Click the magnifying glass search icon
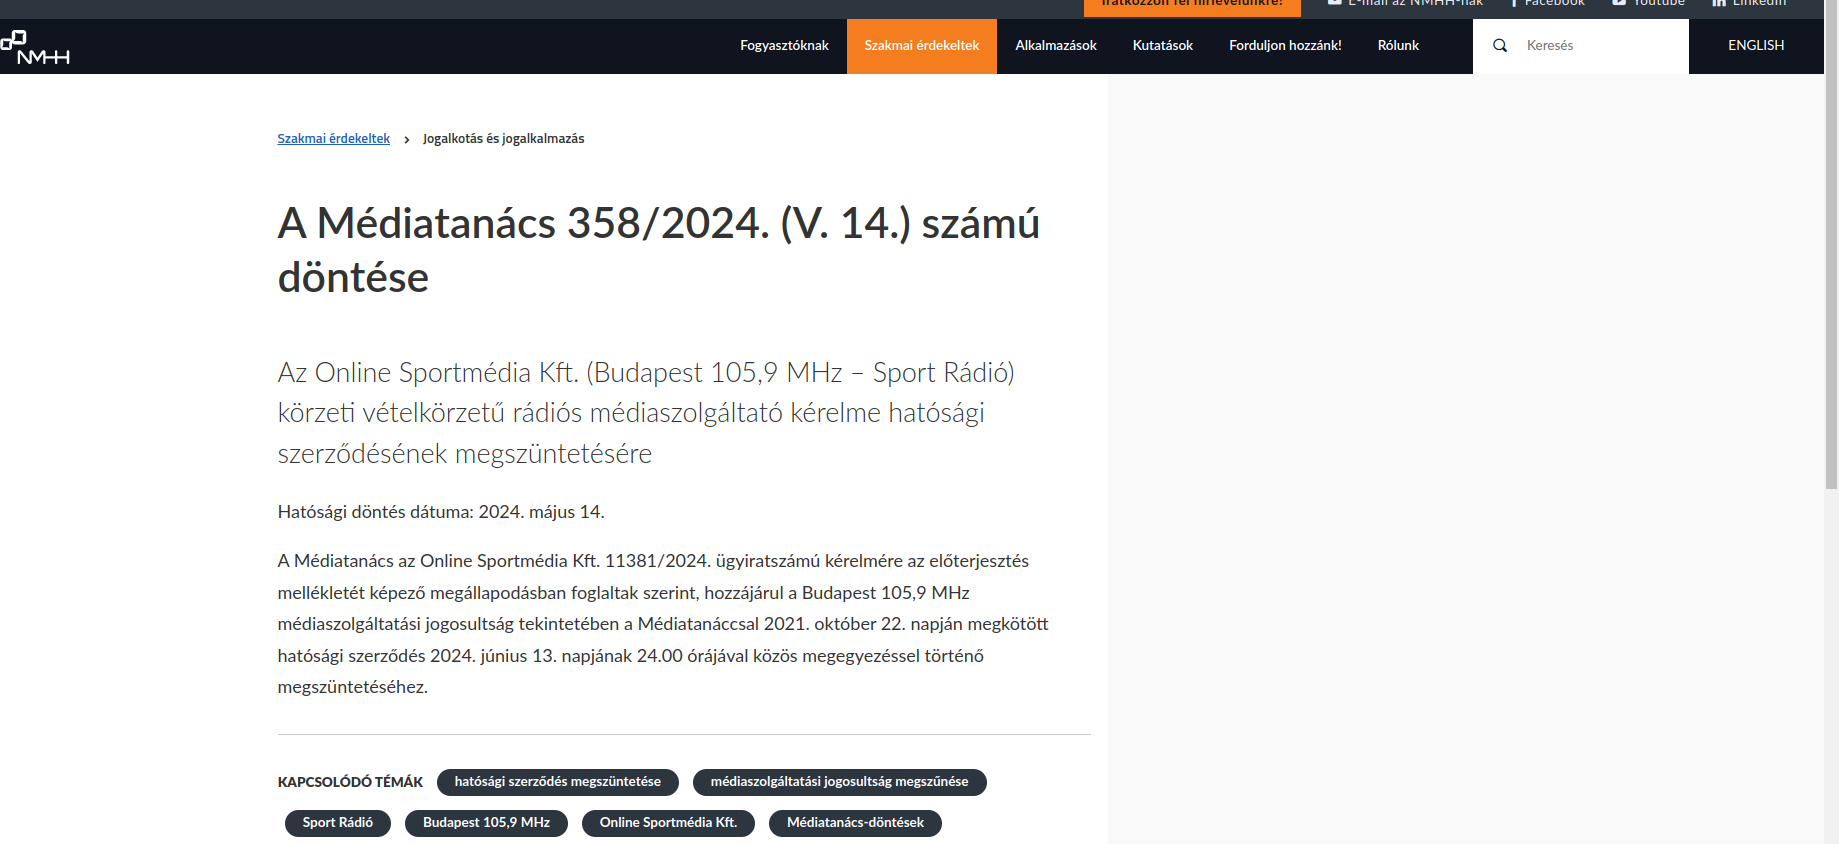1839x844 pixels. click(x=1499, y=46)
